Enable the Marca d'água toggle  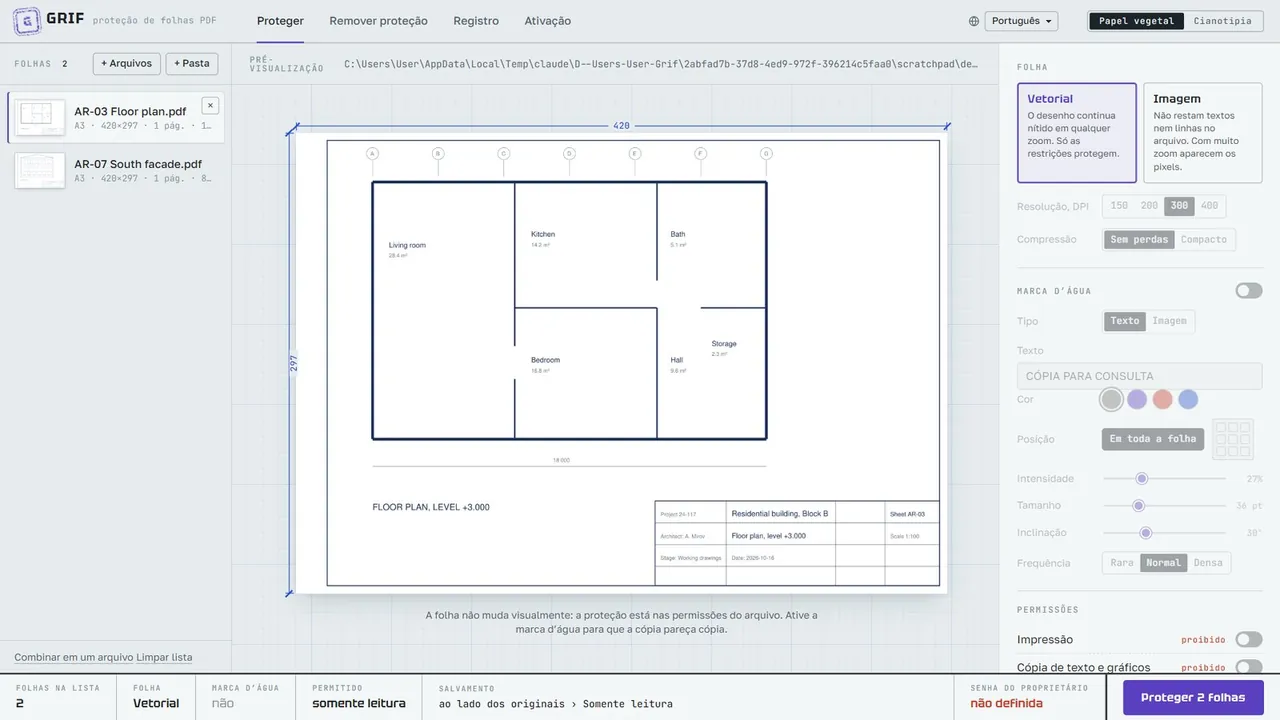click(x=1248, y=291)
